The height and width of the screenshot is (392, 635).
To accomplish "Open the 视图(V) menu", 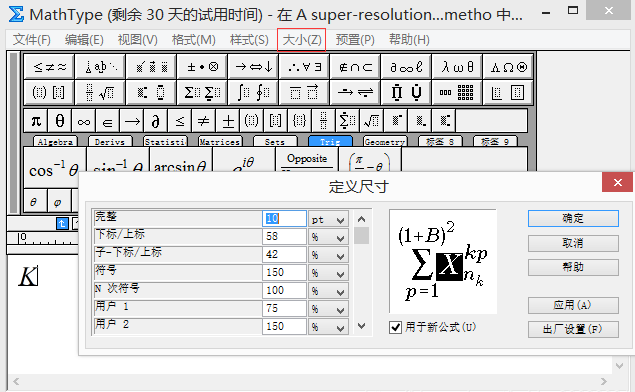I will (138, 40).
